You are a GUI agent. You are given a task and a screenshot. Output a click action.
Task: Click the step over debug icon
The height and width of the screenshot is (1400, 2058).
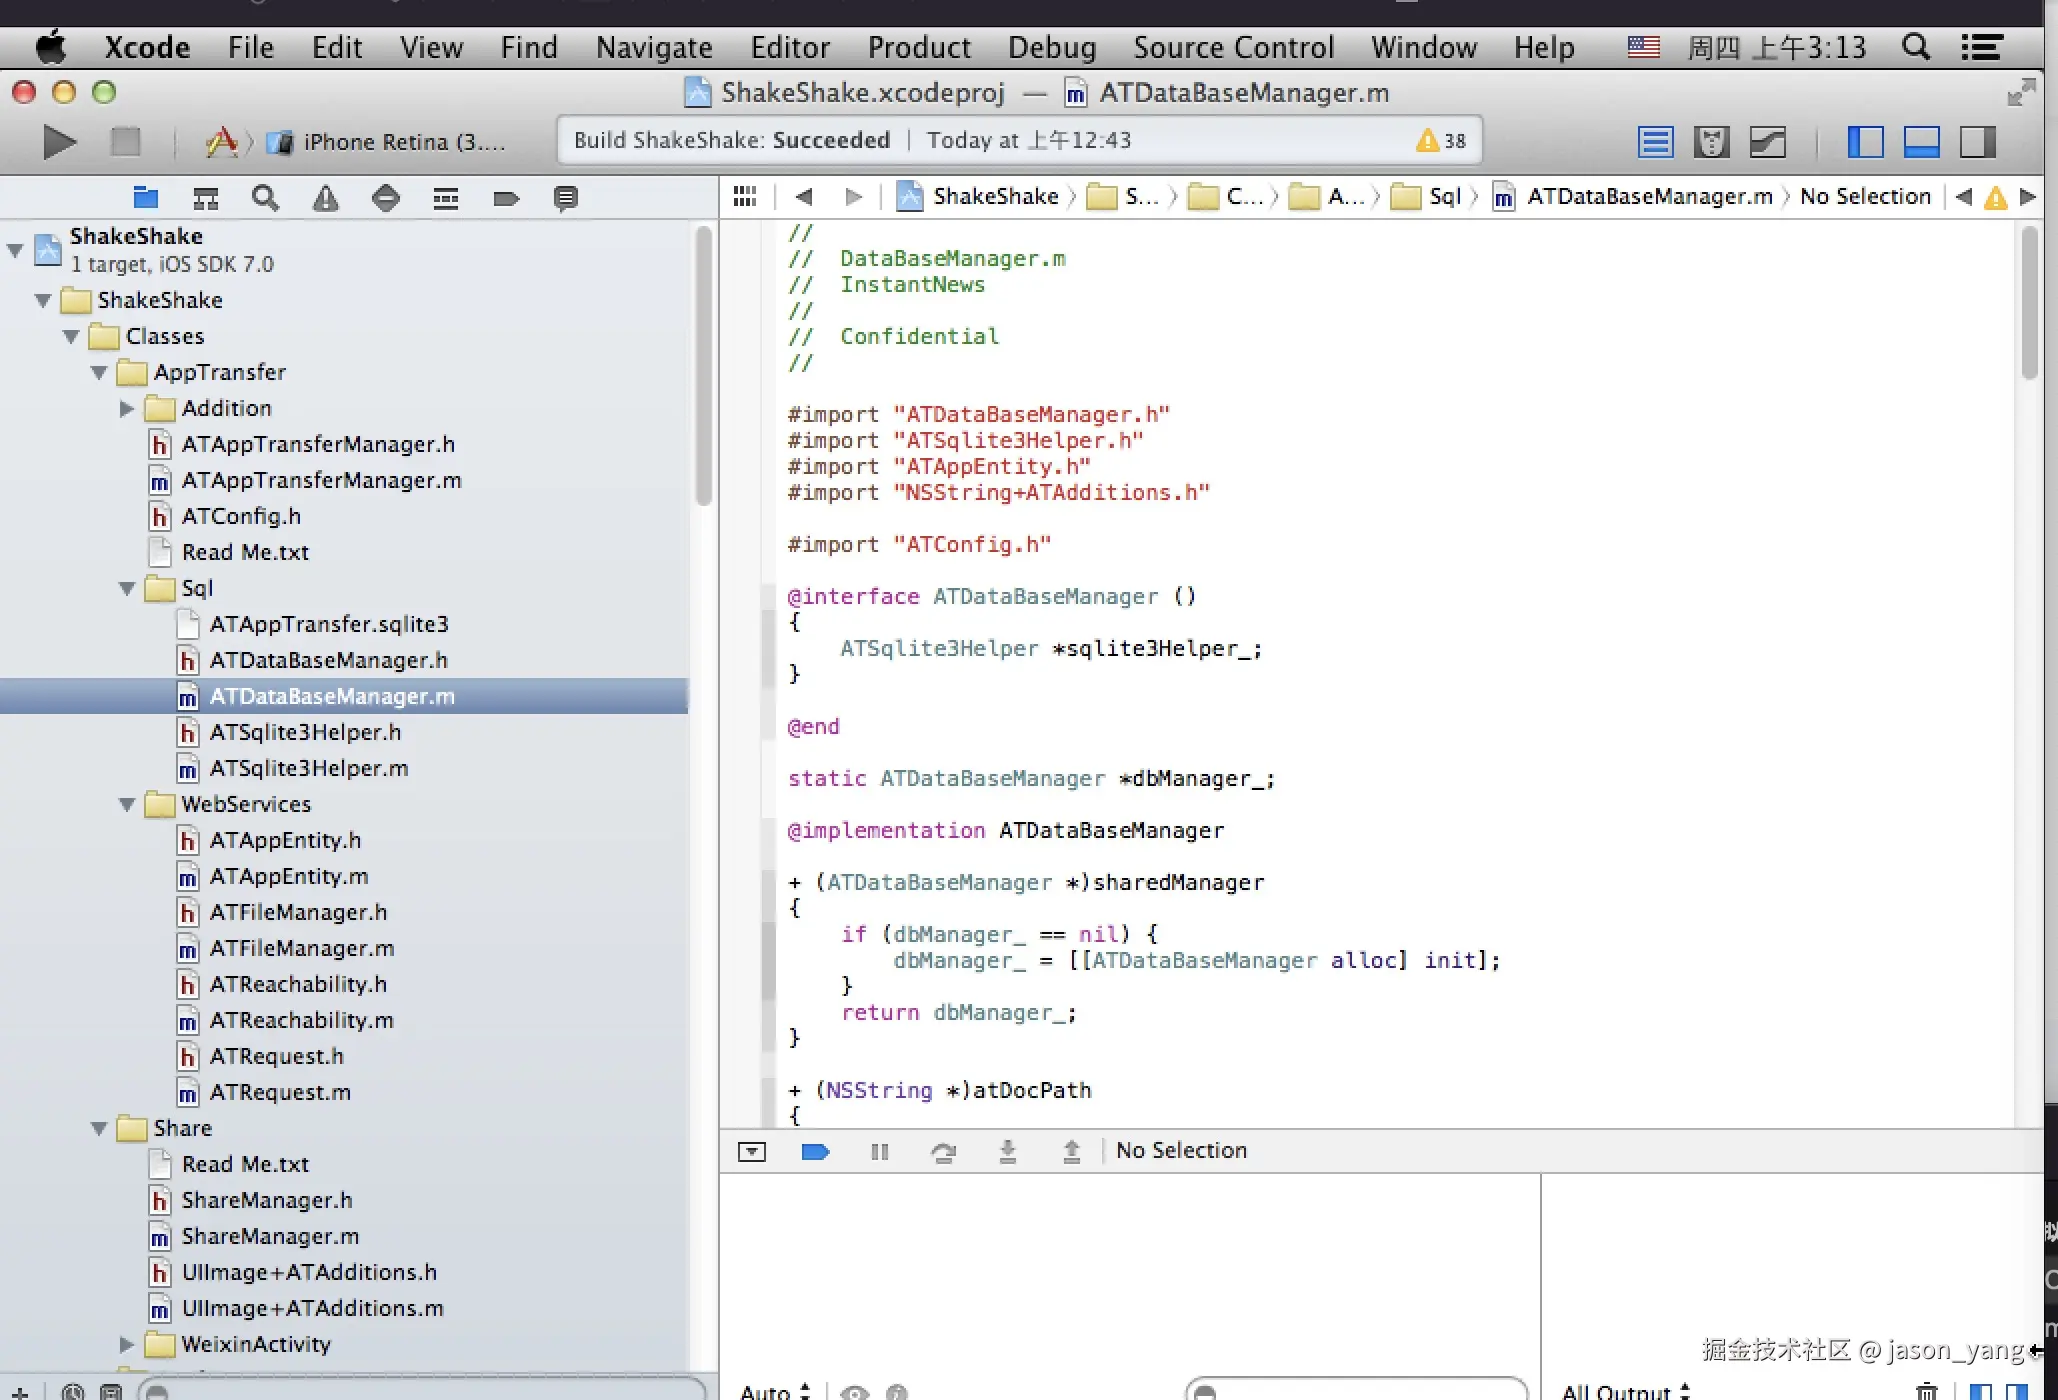coord(943,1152)
